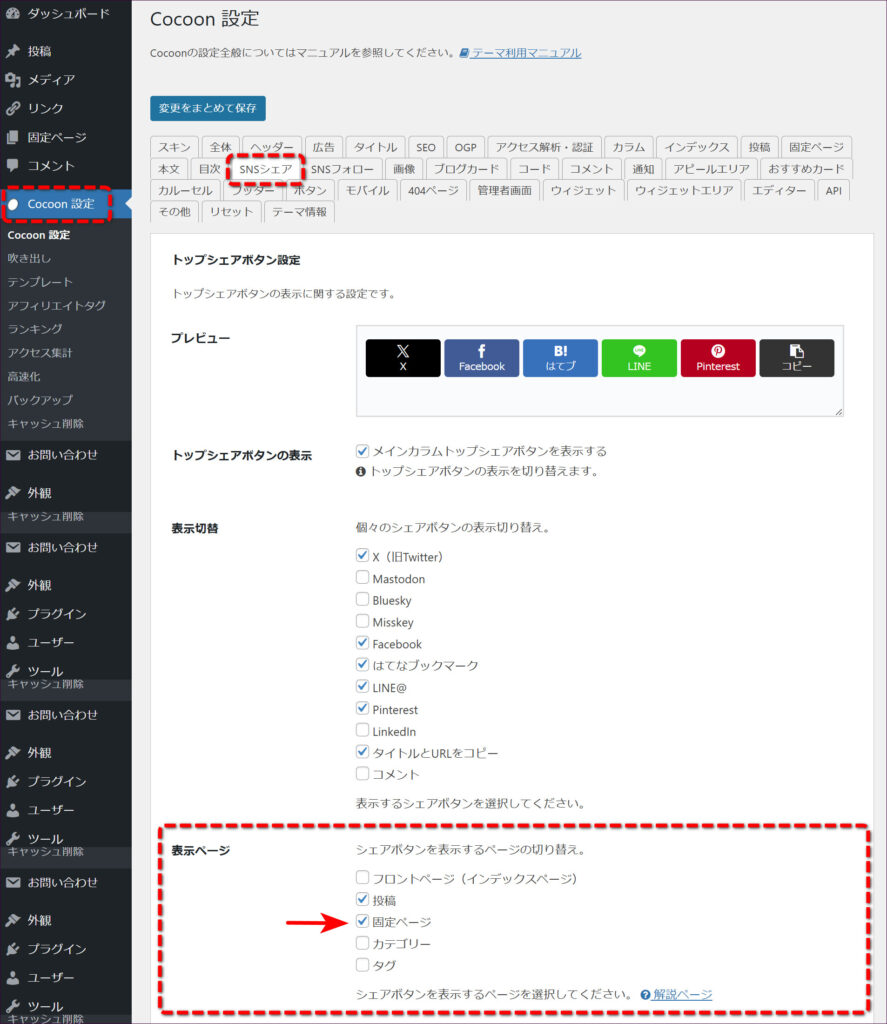Toggle メインカラムトップシェアボタンを表示する checkbox

pos(363,451)
